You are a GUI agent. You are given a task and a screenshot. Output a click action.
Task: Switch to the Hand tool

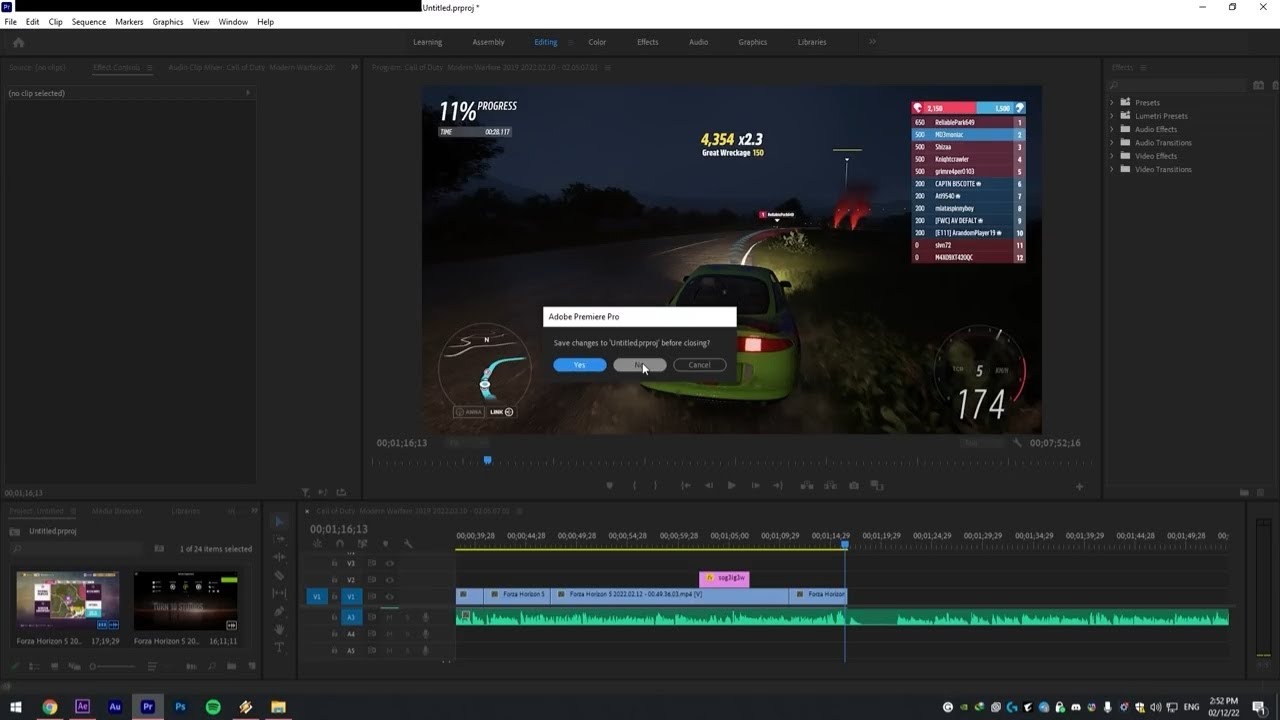pos(279,629)
